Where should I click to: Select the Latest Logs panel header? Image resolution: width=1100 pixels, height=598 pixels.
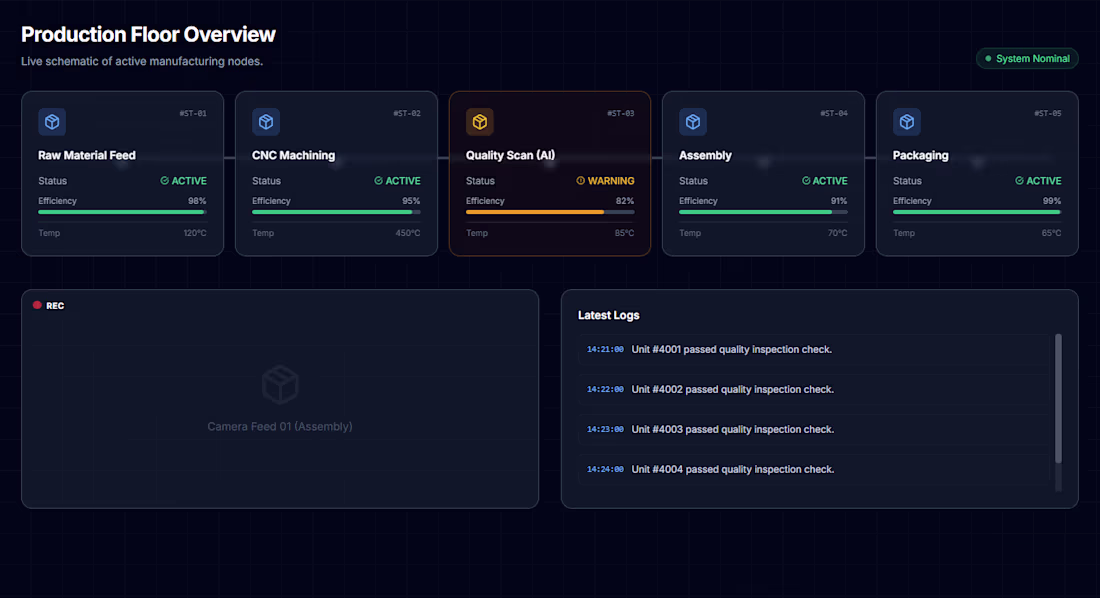point(608,315)
